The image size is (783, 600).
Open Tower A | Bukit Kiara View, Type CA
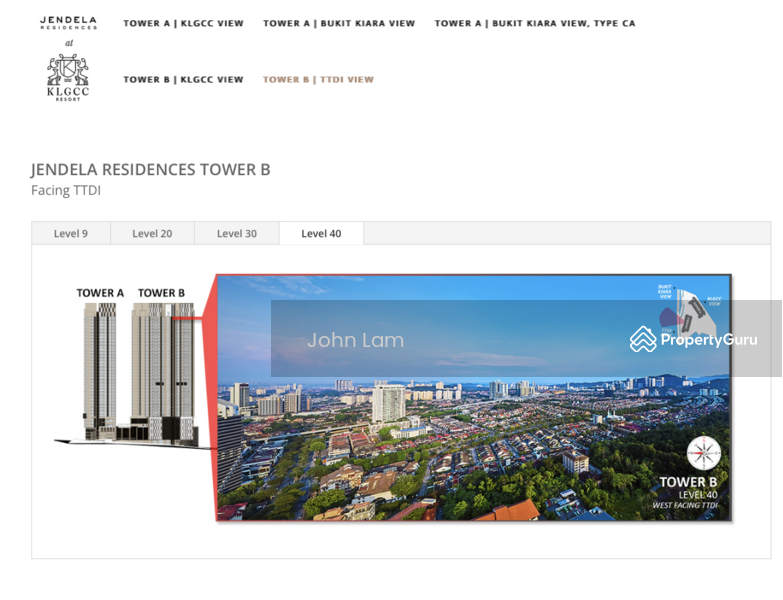pyautogui.click(x=535, y=23)
